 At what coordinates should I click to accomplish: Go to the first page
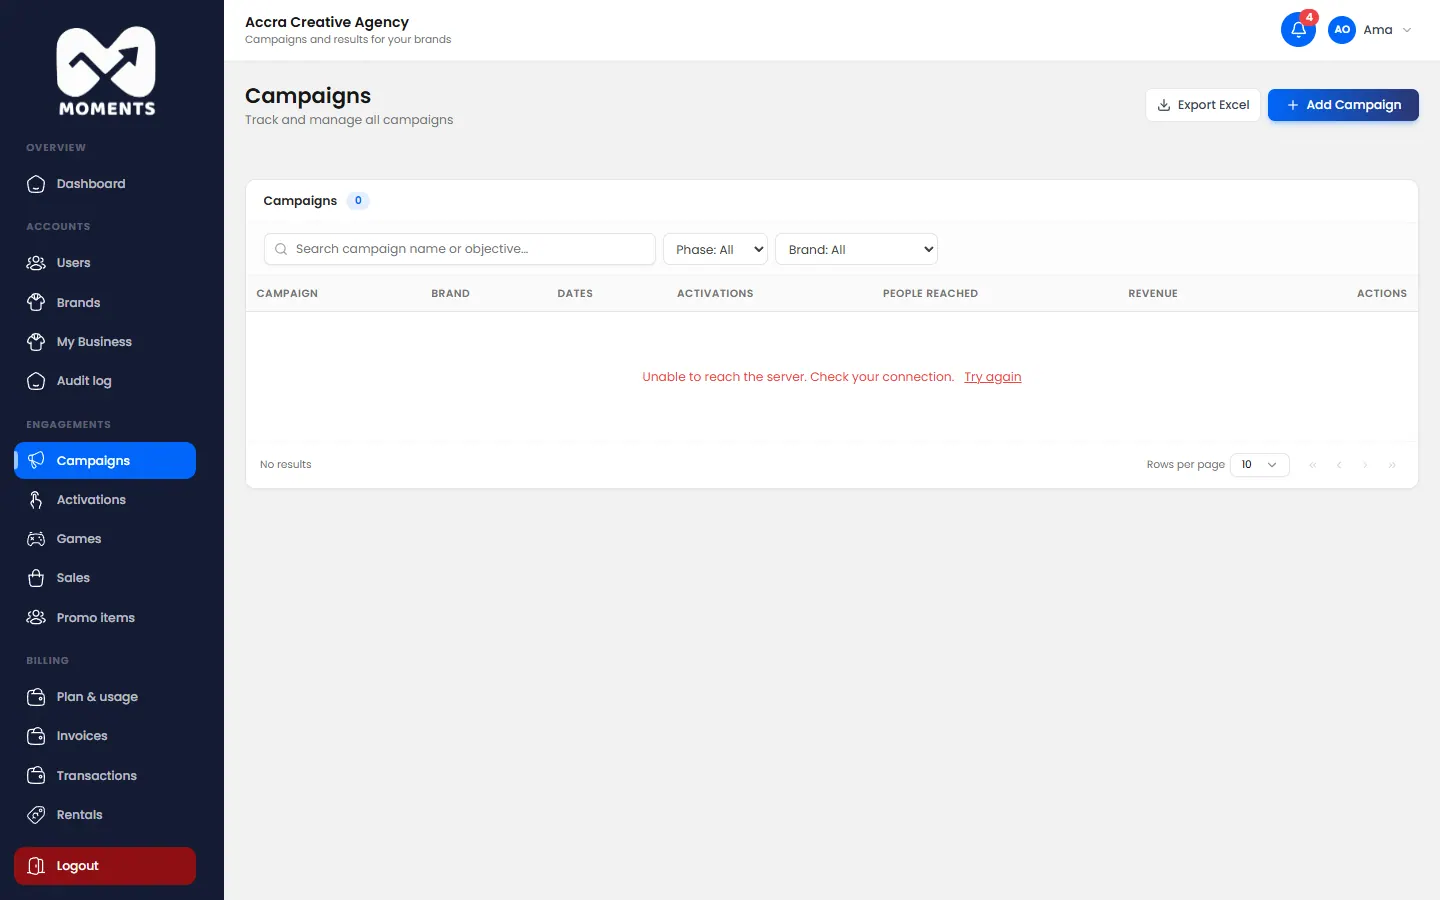(1313, 465)
